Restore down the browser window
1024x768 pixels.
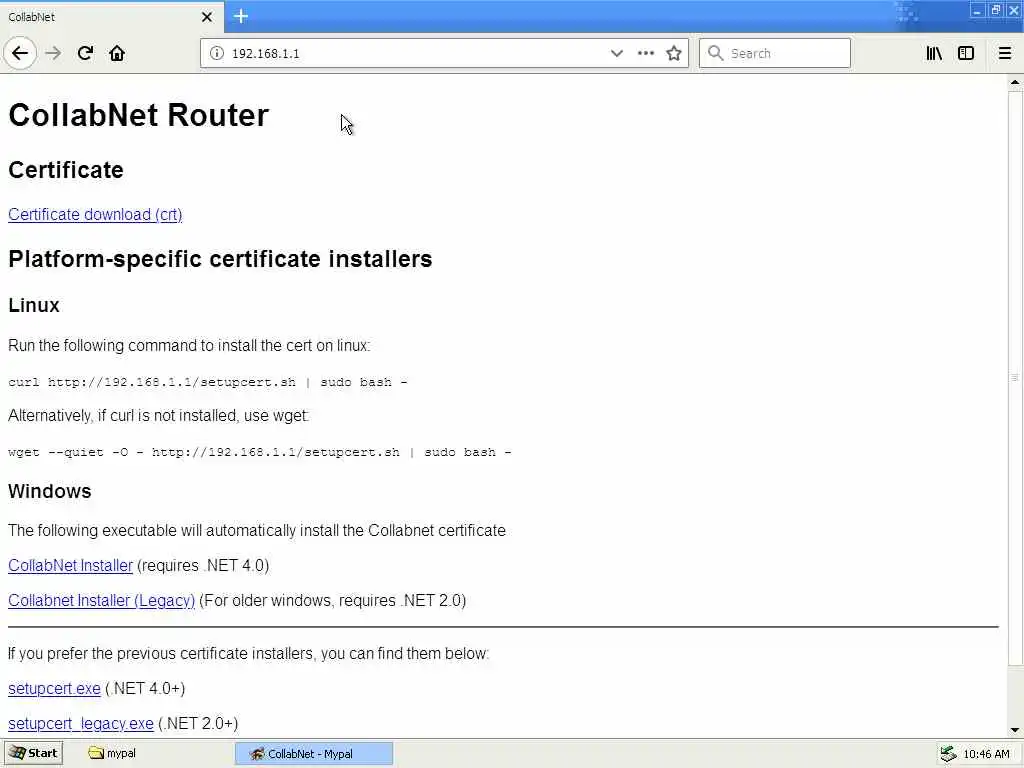pos(996,10)
